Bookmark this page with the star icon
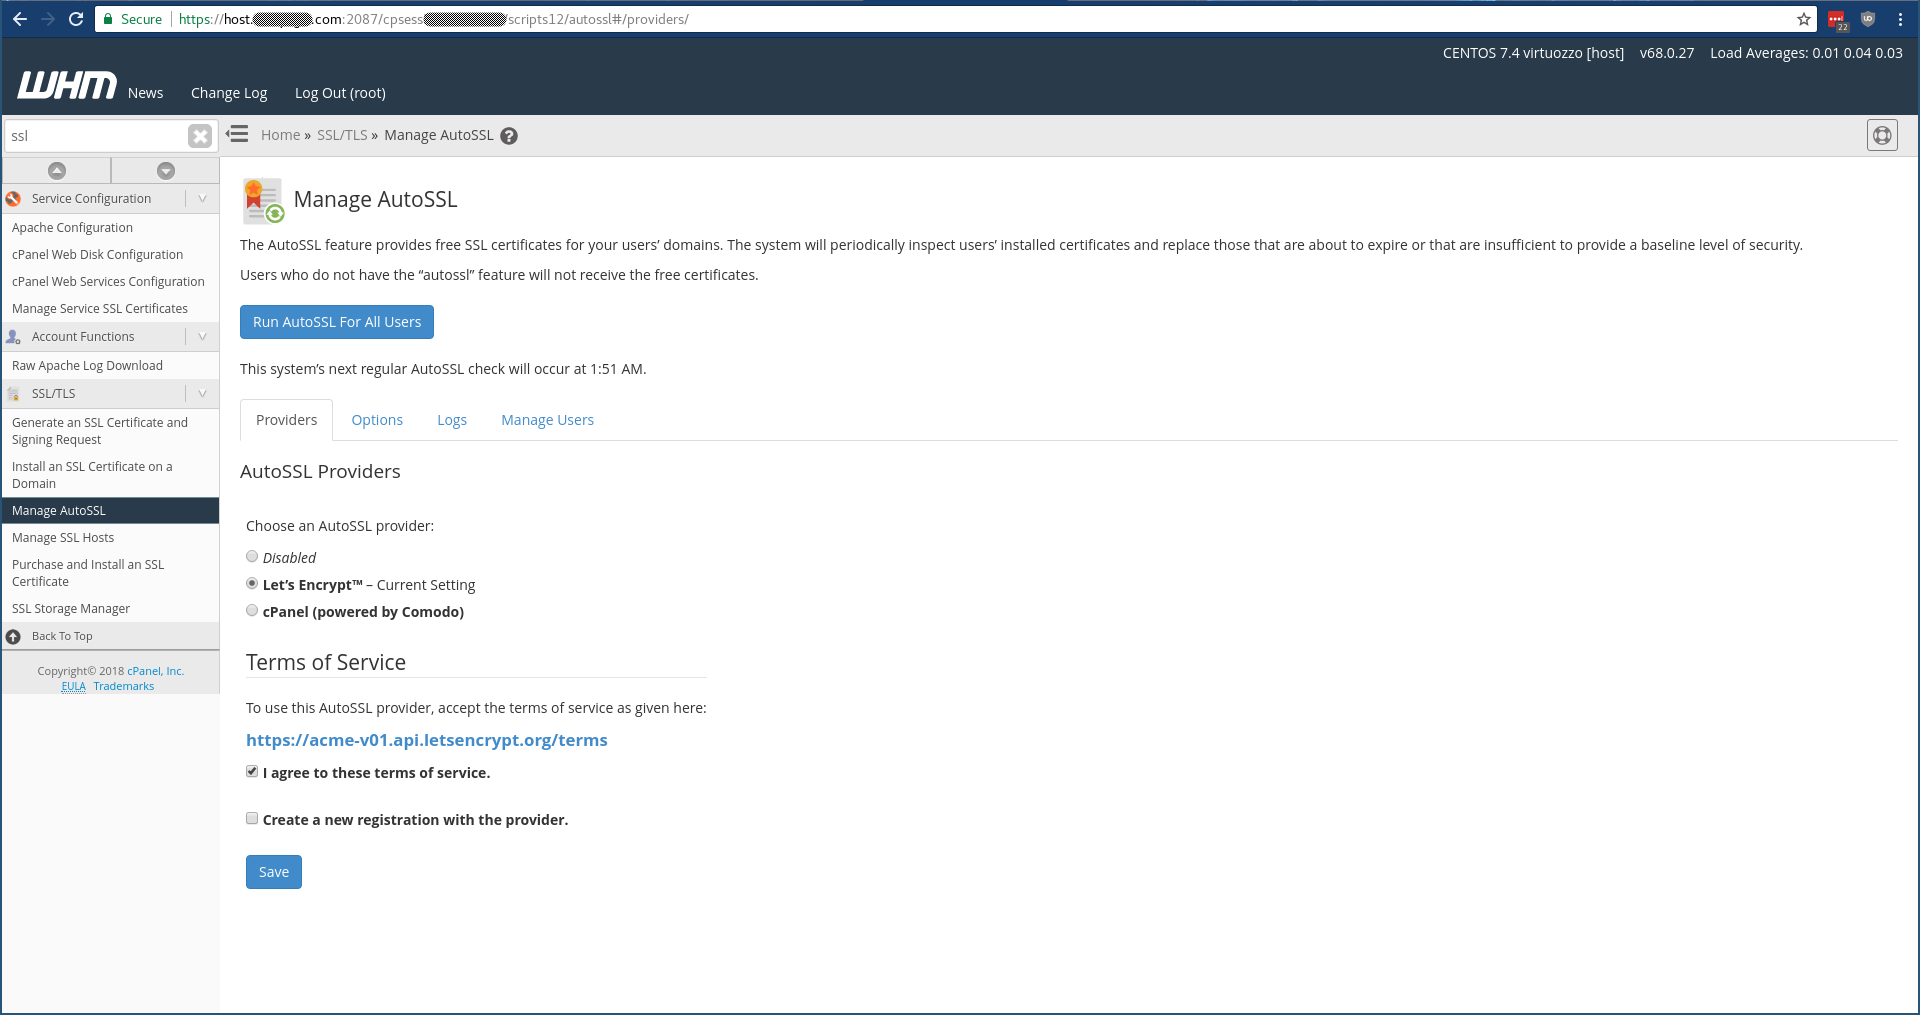Image resolution: width=1920 pixels, height=1015 pixels. click(1803, 19)
